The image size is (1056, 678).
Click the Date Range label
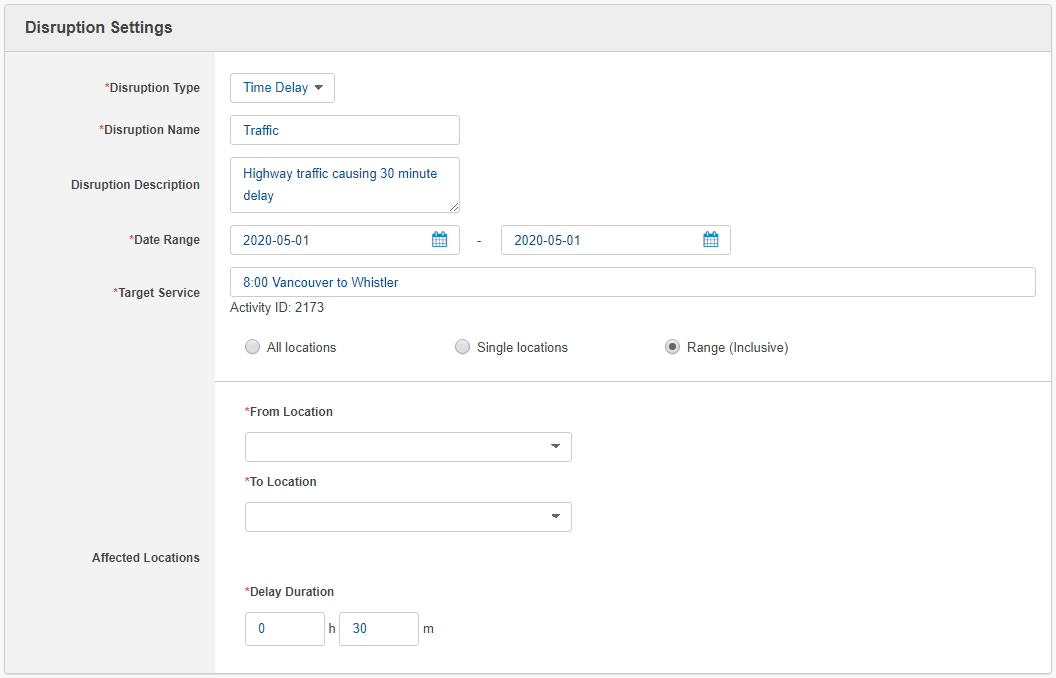tap(164, 240)
